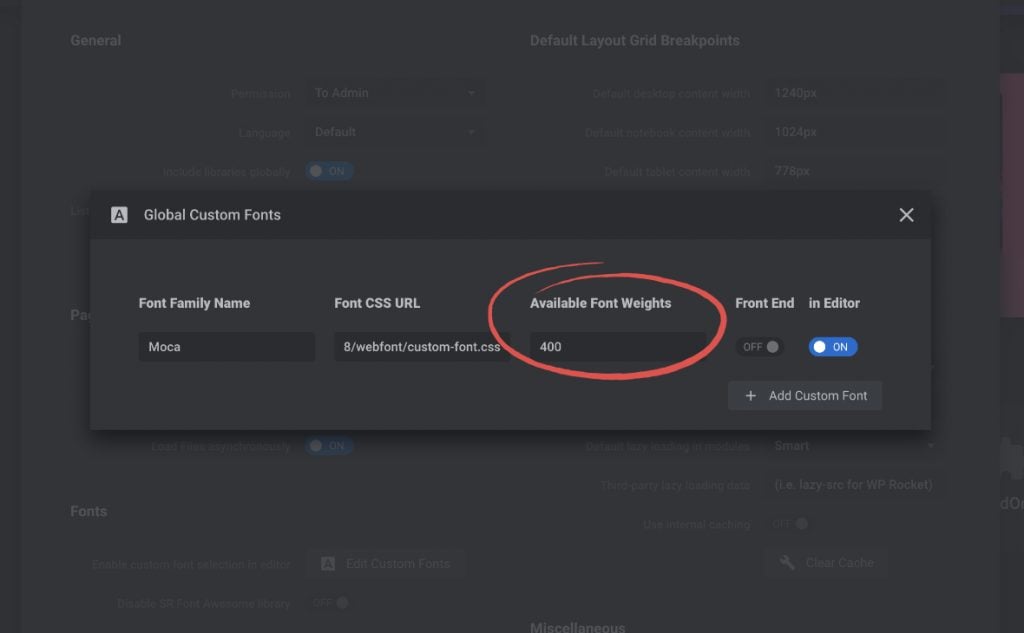1024x633 pixels.
Task: Disable Load files asynchronously
Action: click(x=330, y=446)
